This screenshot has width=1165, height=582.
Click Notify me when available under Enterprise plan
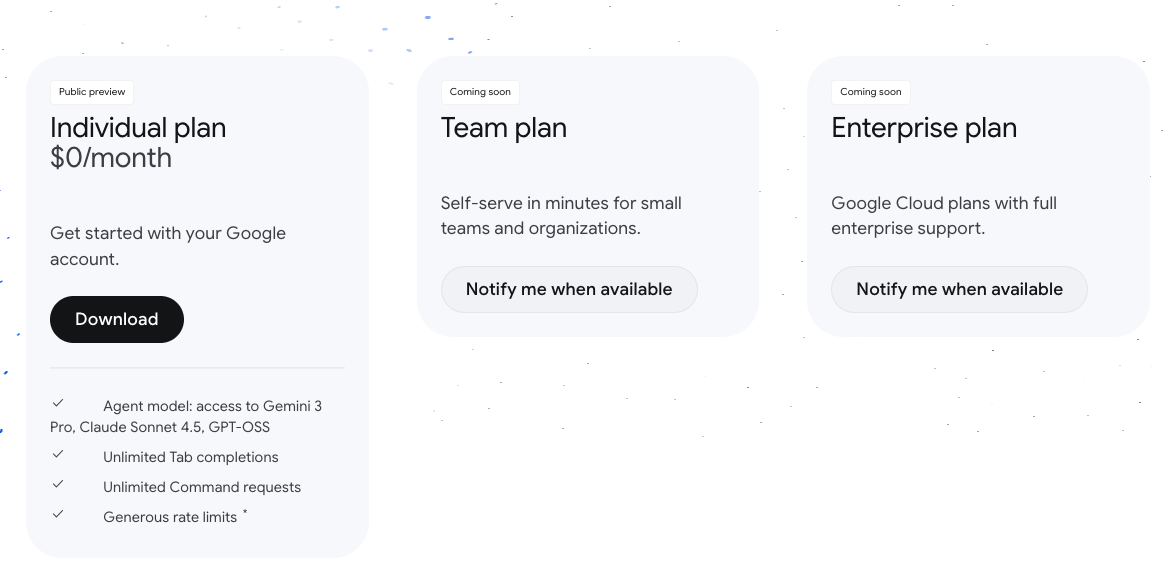coord(959,289)
